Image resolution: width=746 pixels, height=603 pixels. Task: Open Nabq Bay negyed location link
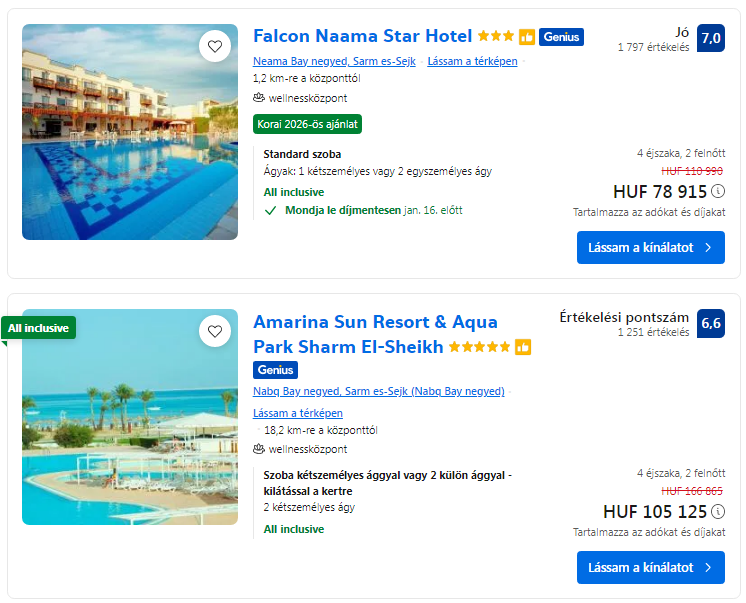pos(378,391)
